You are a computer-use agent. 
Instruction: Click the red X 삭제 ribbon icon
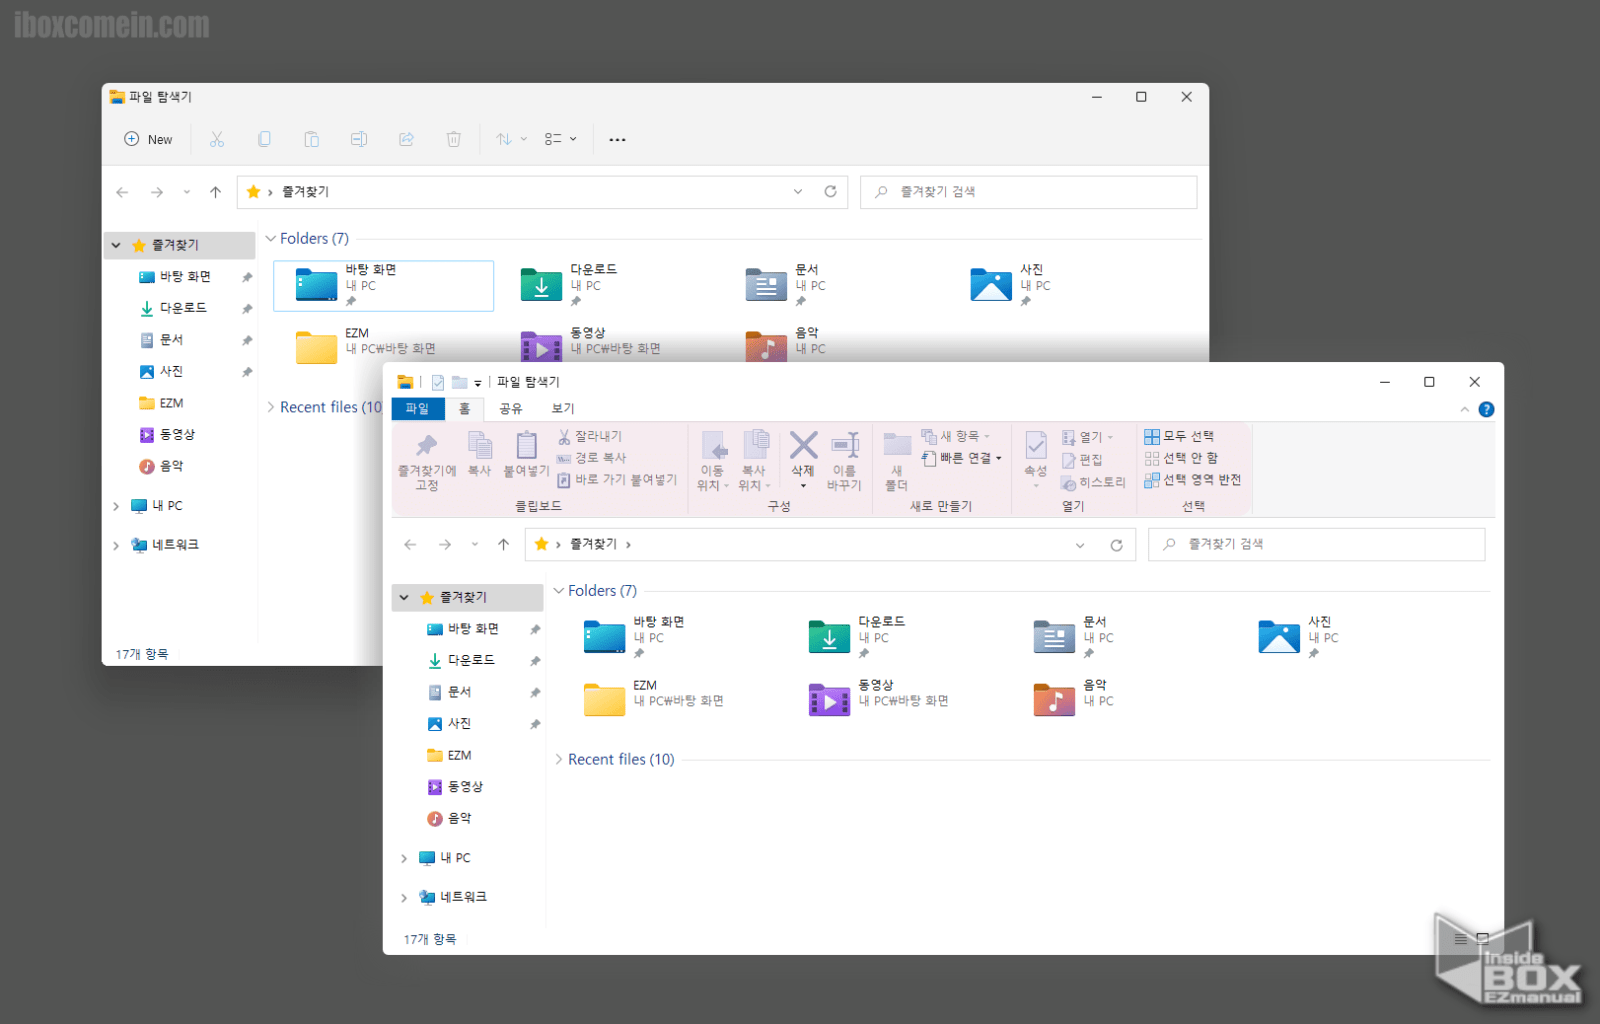tap(803, 446)
